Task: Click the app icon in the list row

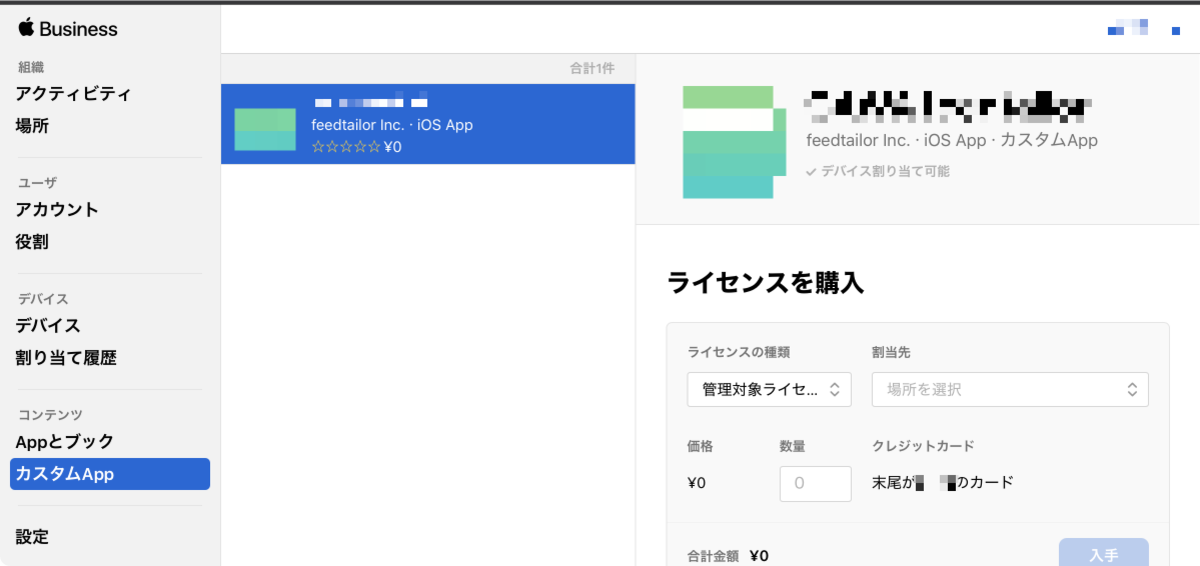Action: point(265,129)
